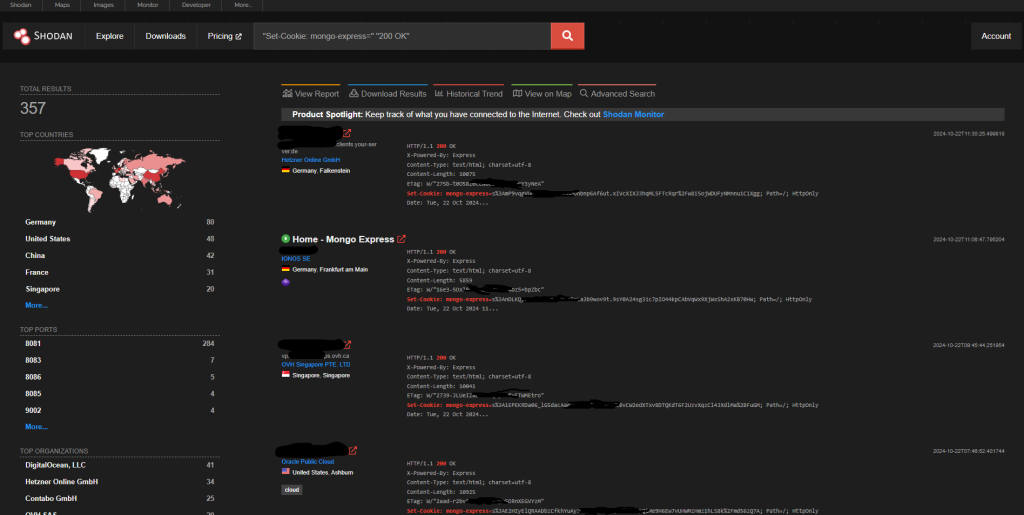This screenshot has height=515, width=1024.
Task: Click the Shodan logo icon
Action: click(22, 37)
